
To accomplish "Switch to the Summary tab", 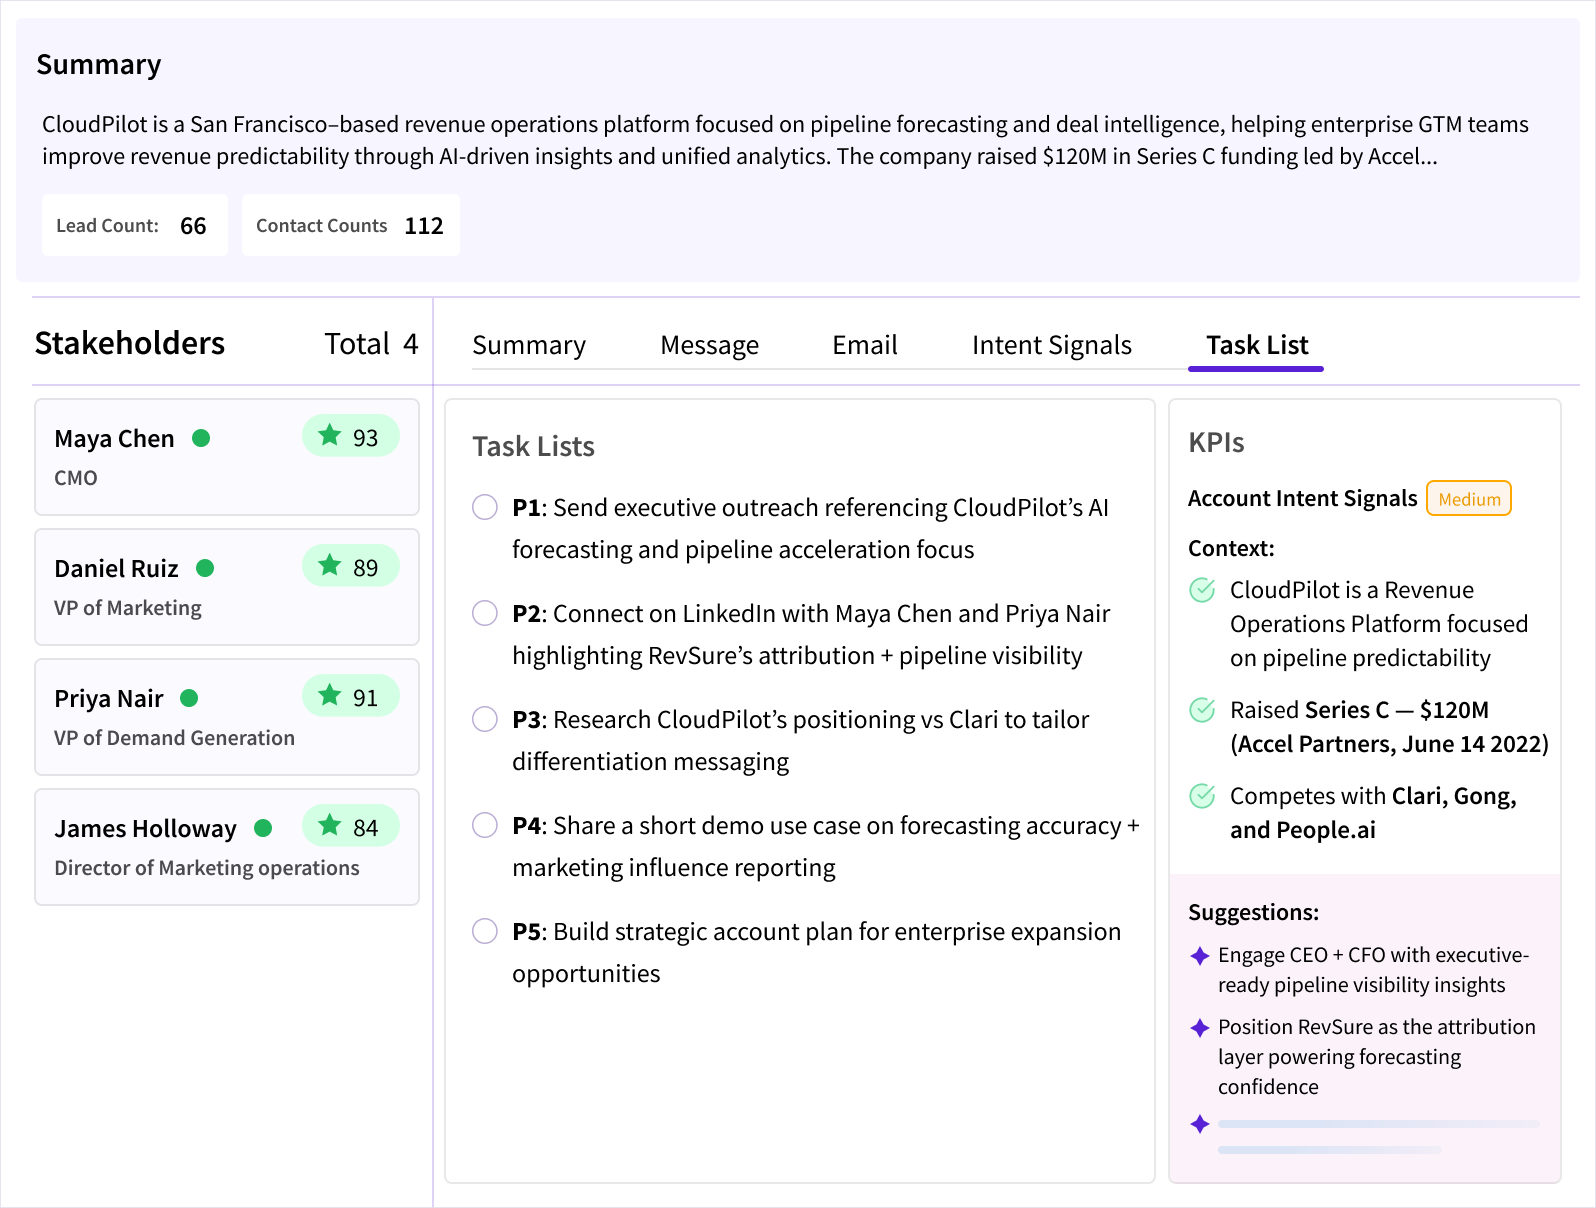I will 529,345.
